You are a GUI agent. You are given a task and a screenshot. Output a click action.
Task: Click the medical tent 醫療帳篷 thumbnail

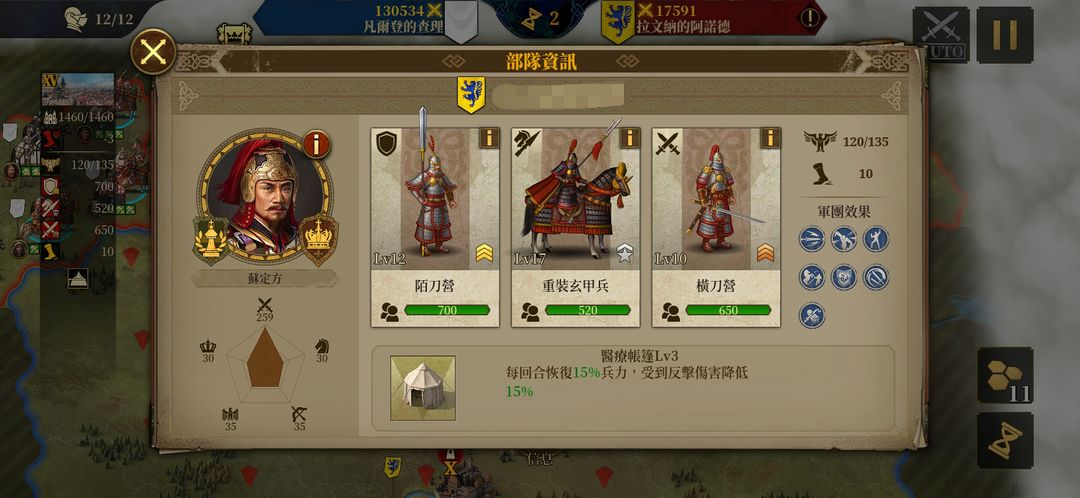(423, 388)
